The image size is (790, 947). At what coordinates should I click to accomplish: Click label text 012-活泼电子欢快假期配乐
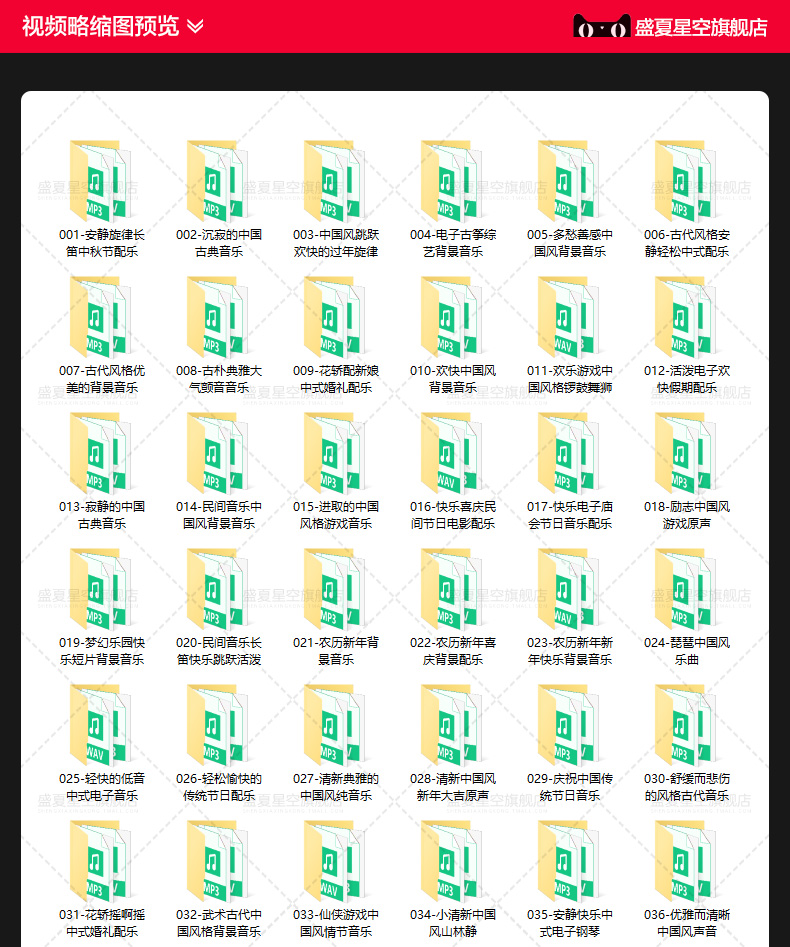(687, 379)
